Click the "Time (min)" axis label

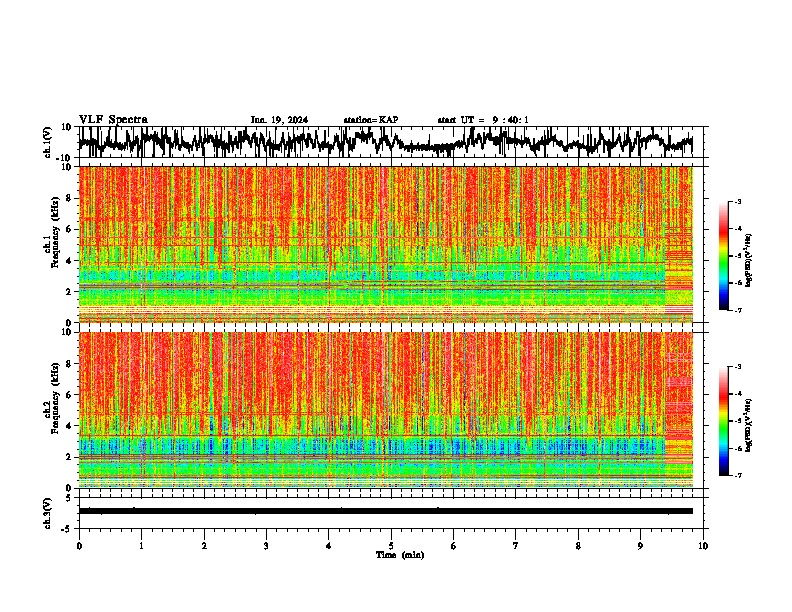pyautogui.click(x=400, y=555)
